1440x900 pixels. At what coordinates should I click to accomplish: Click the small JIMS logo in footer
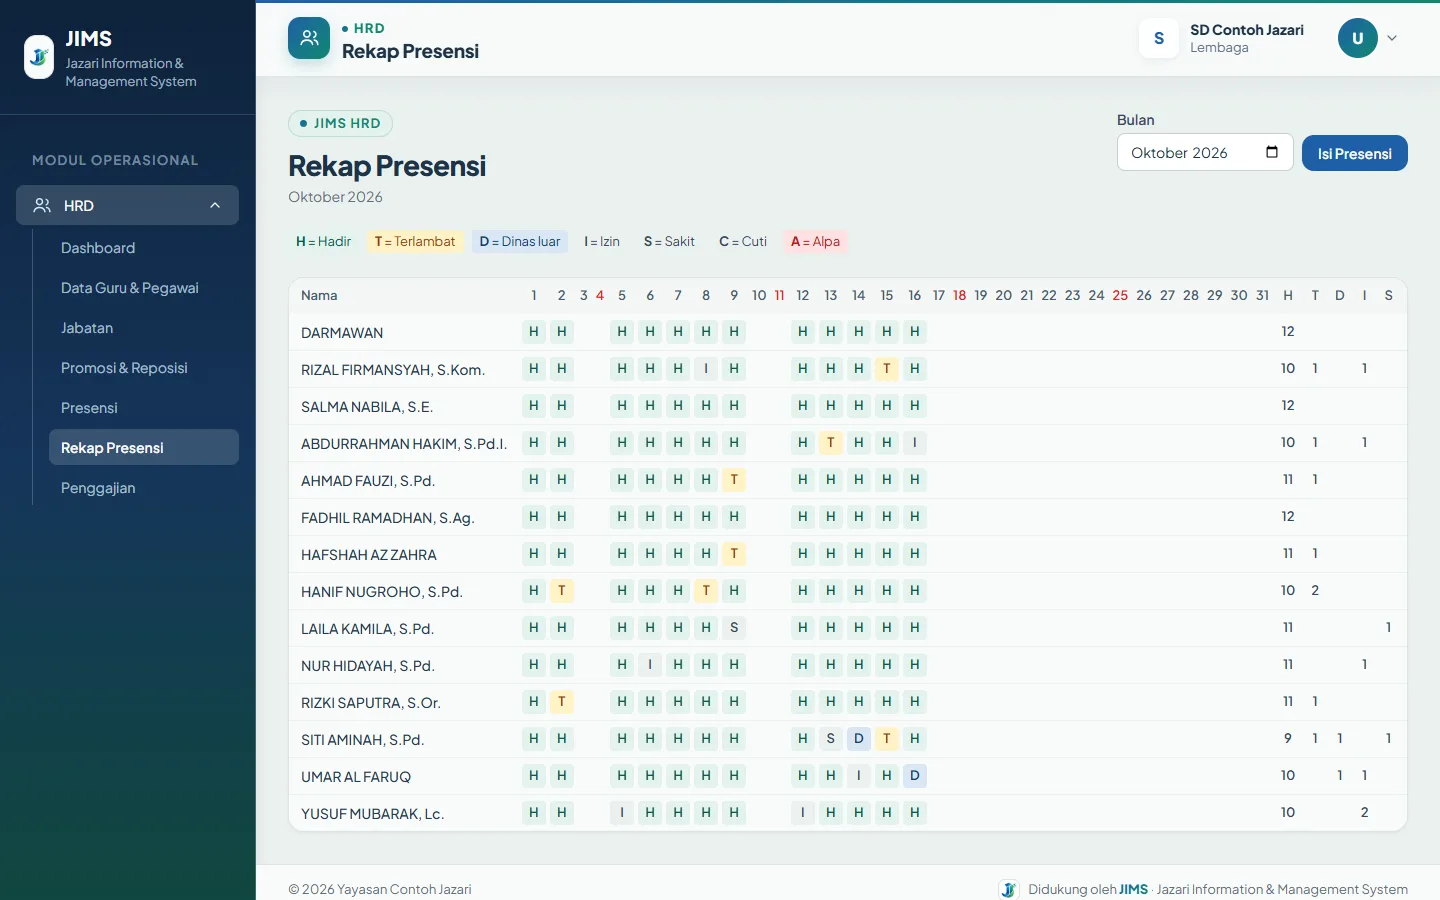(1008, 889)
